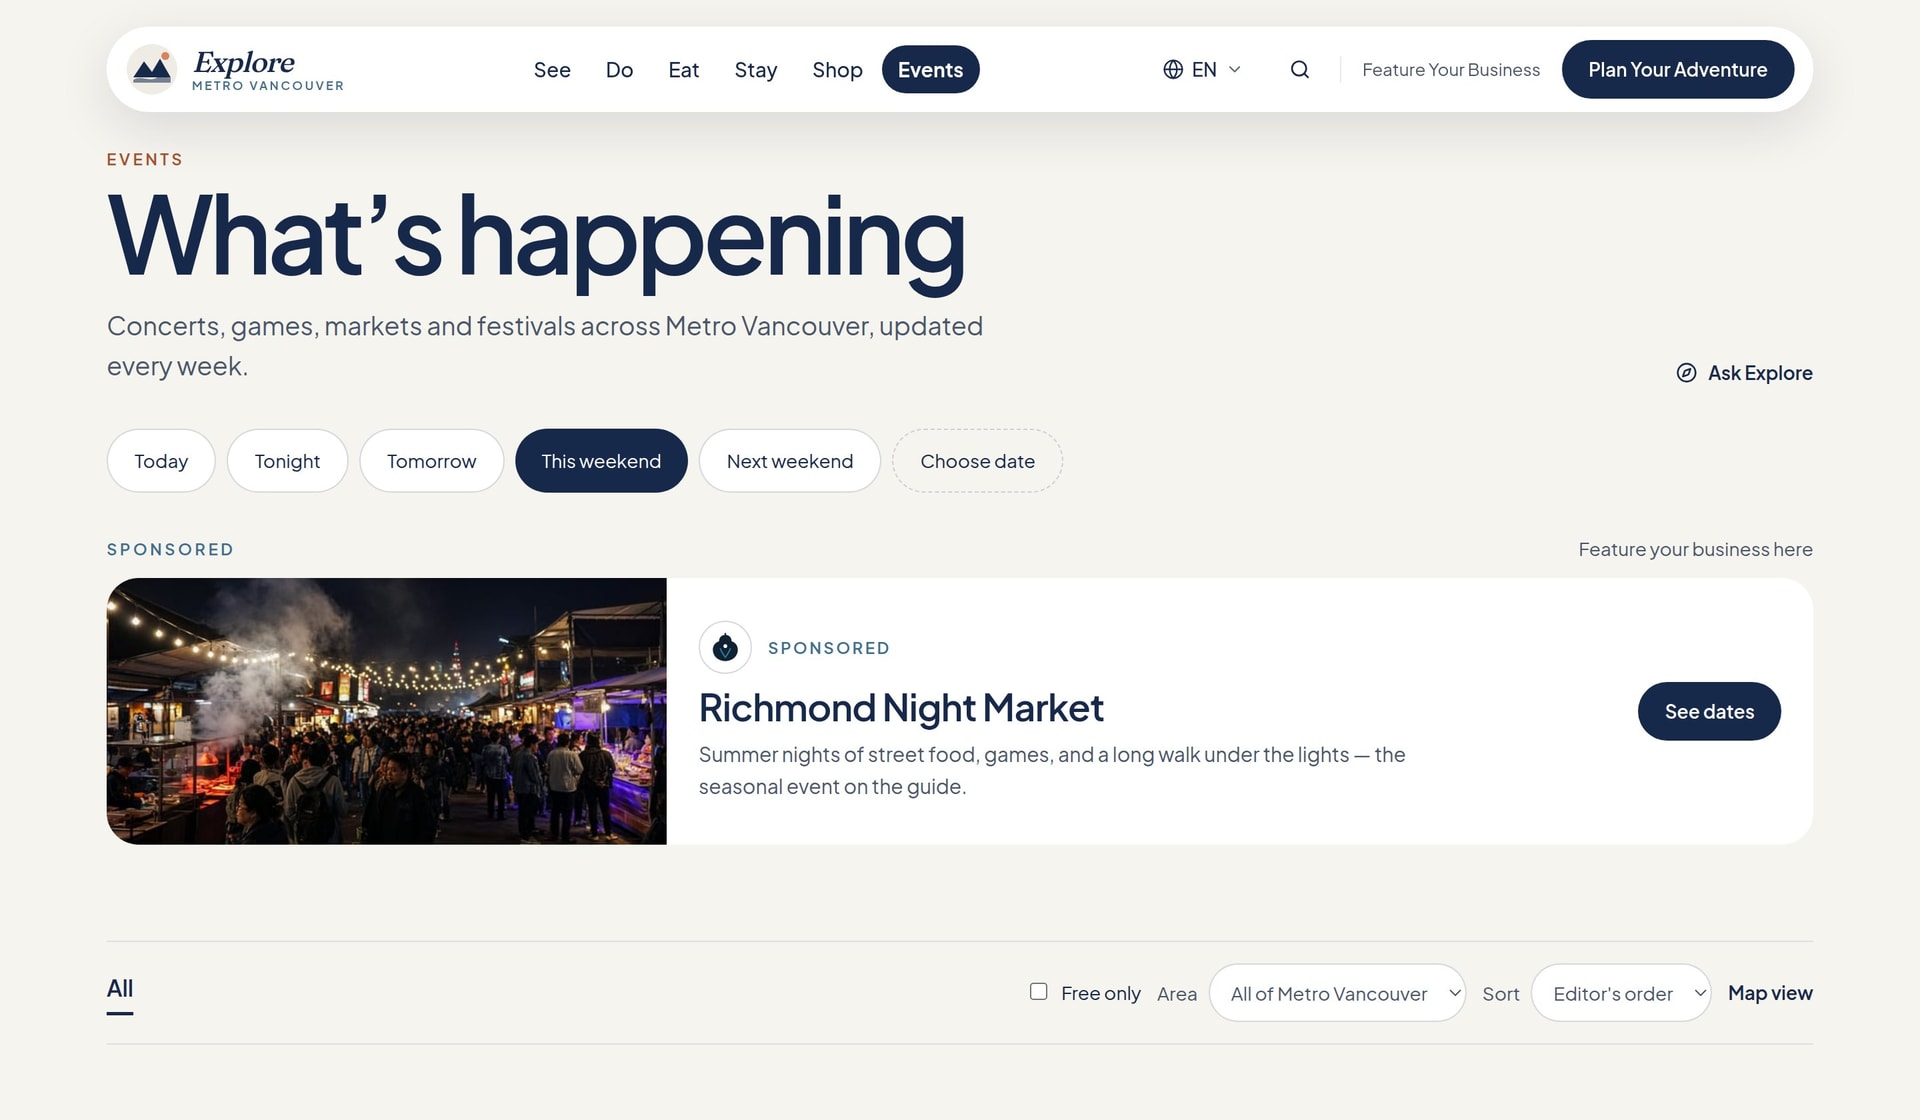Open the Richmond Night Market title
1920x1120 pixels.
[901, 708]
